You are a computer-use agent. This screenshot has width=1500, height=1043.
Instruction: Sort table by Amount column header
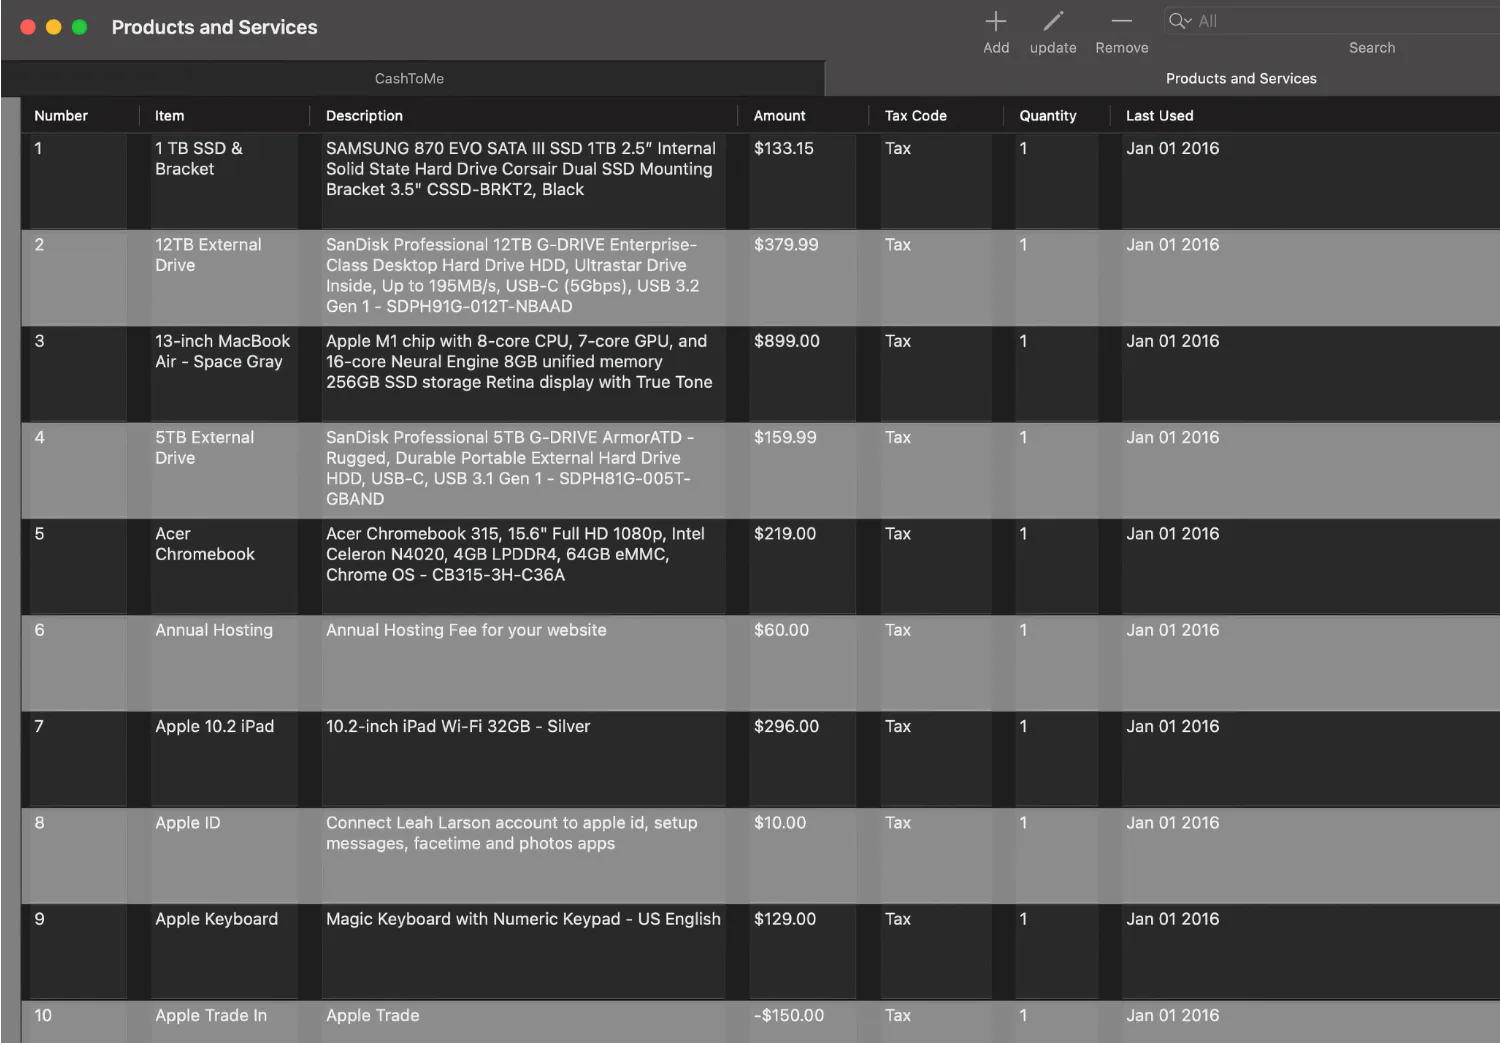point(779,116)
